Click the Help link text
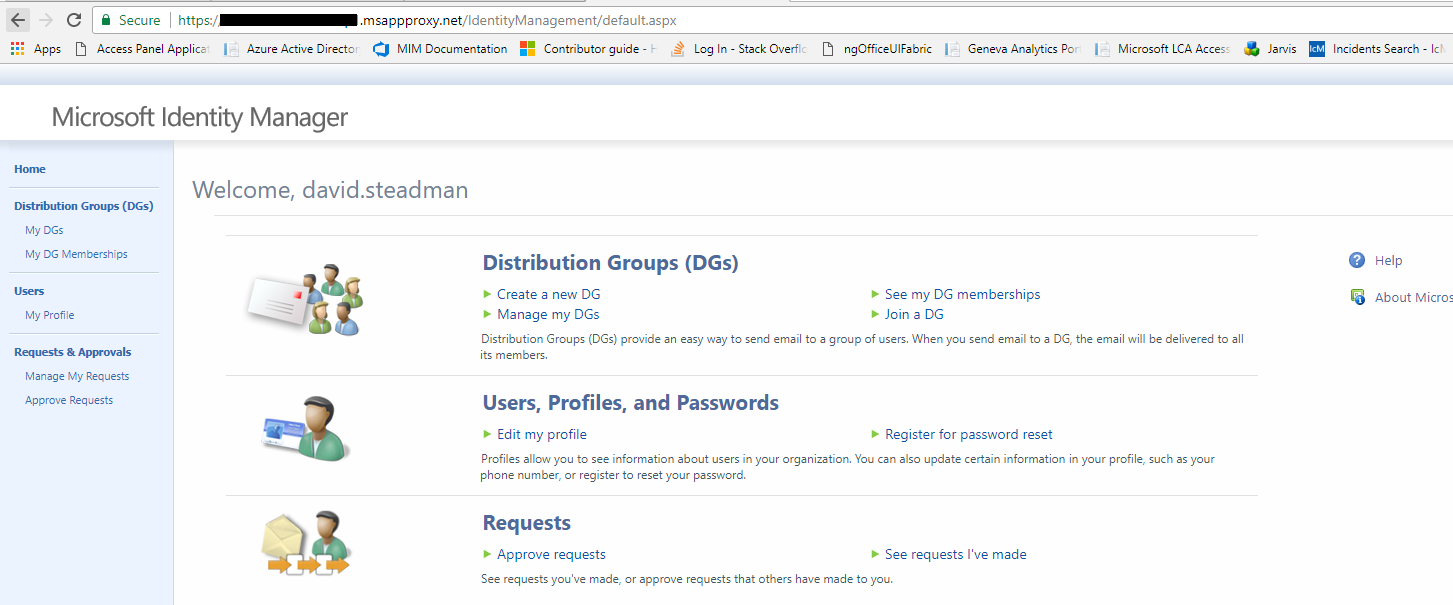Viewport: 1453px width, 605px height. pyautogui.click(x=1388, y=260)
